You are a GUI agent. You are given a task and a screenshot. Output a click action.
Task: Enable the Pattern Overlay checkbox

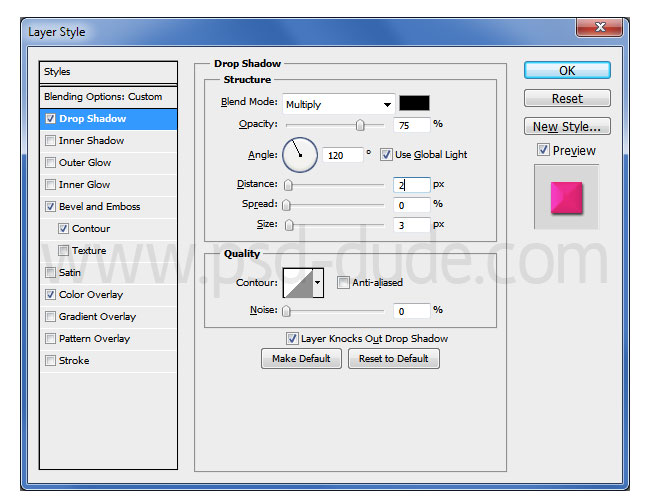click(x=50, y=339)
